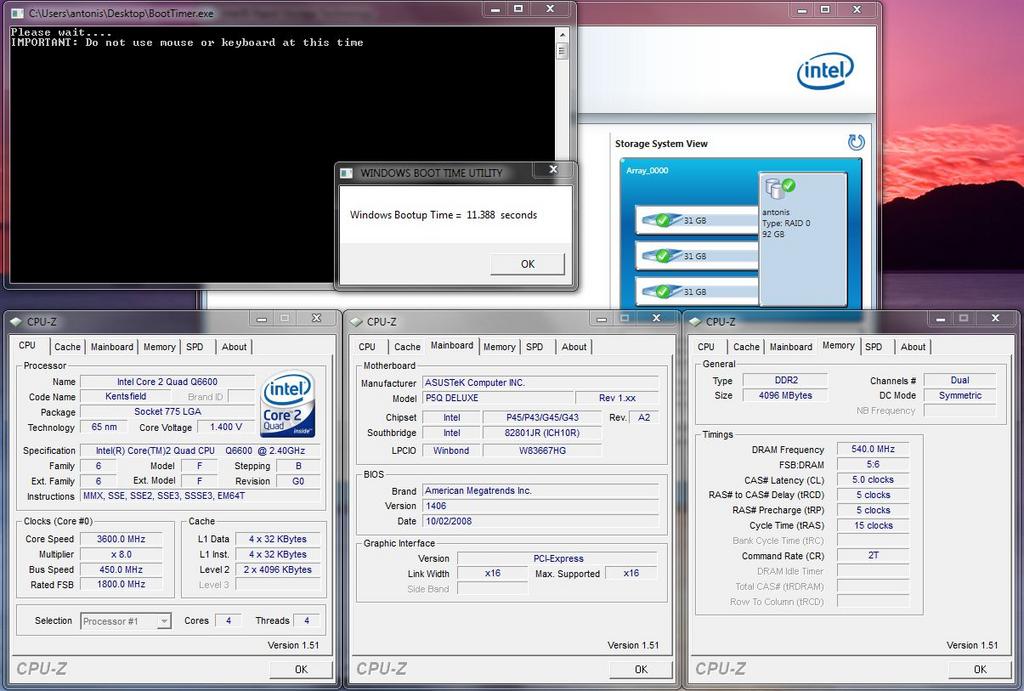Select the antonis RAID 0 volume icon
Screen dimensions: 1024x691
[779, 187]
